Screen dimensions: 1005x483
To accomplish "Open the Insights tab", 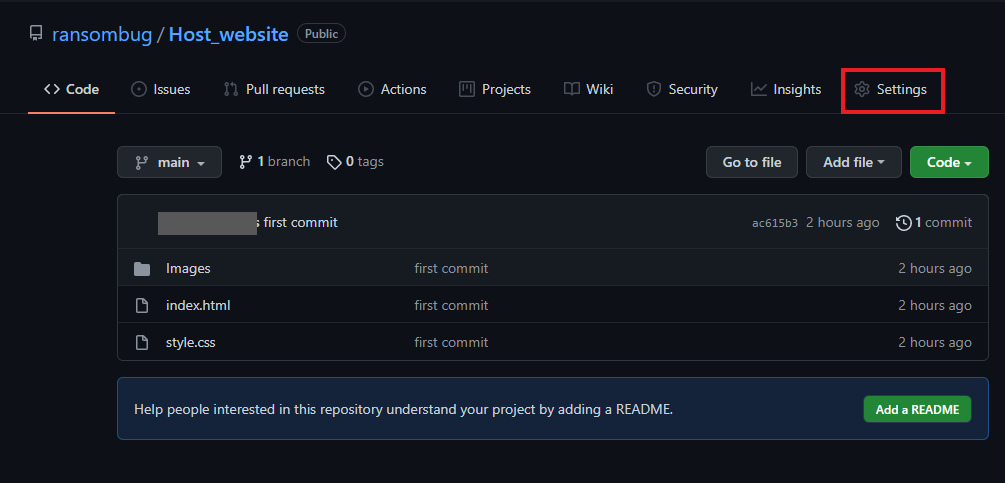I will pos(786,89).
